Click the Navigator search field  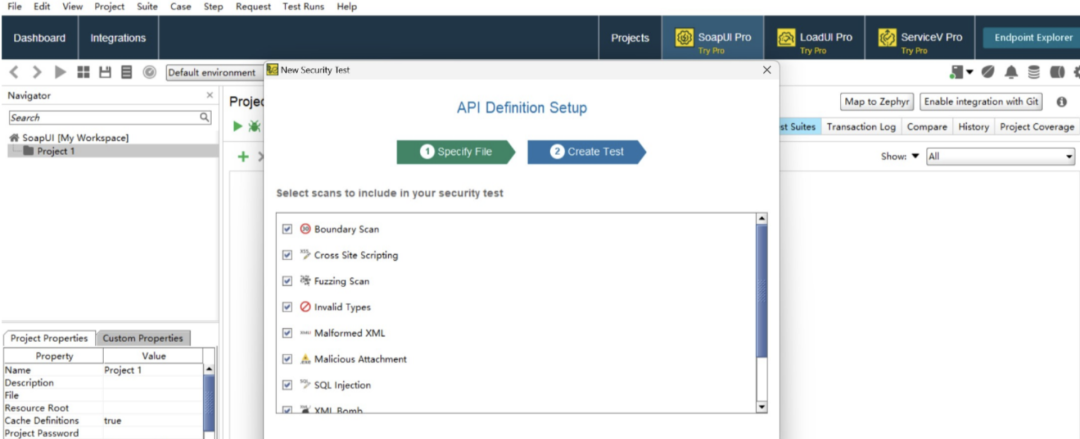tap(103, 117)
